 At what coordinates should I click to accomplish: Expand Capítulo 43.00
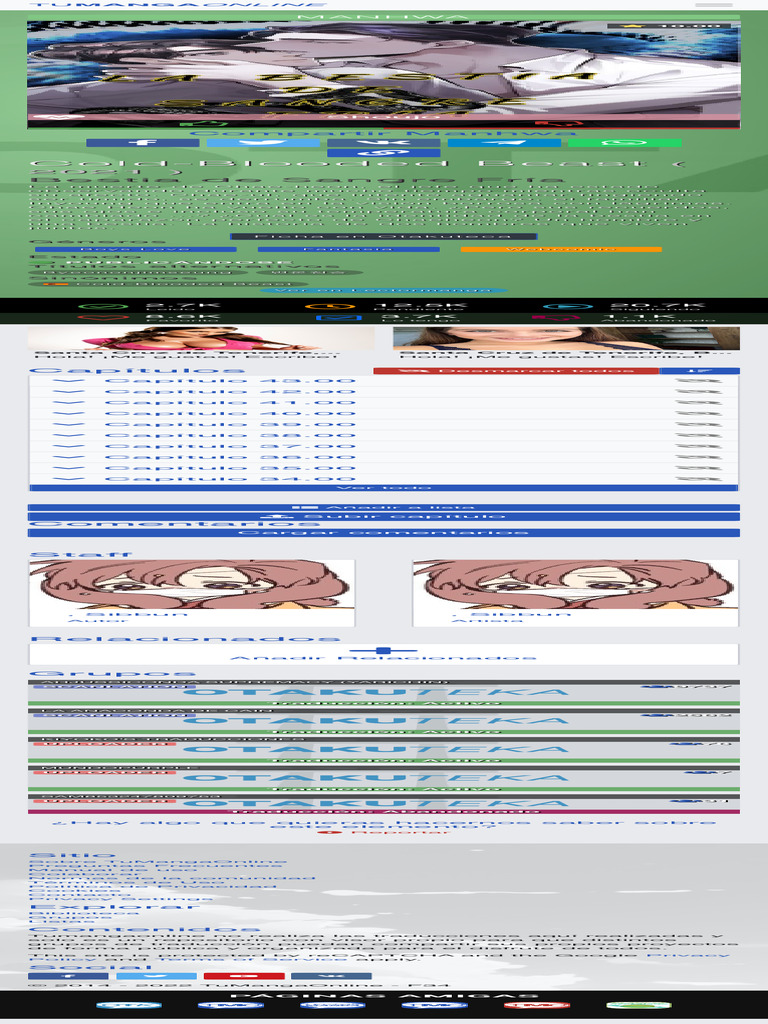230,381
